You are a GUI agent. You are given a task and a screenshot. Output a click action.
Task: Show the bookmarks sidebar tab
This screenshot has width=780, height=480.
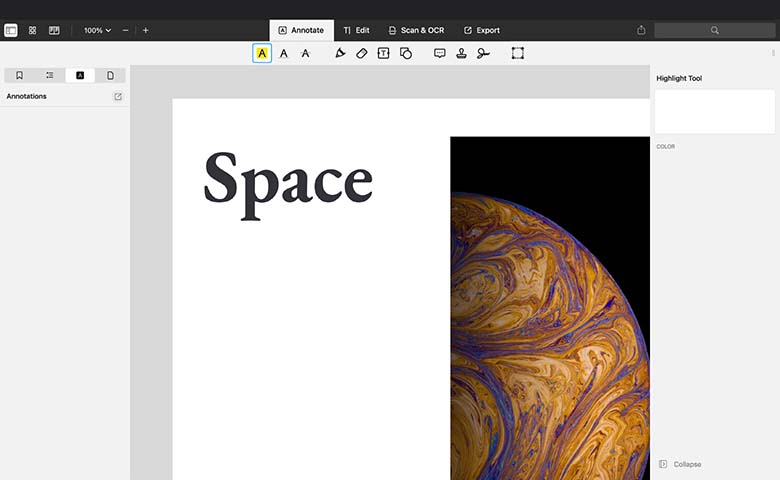click(x=19, y=75)
